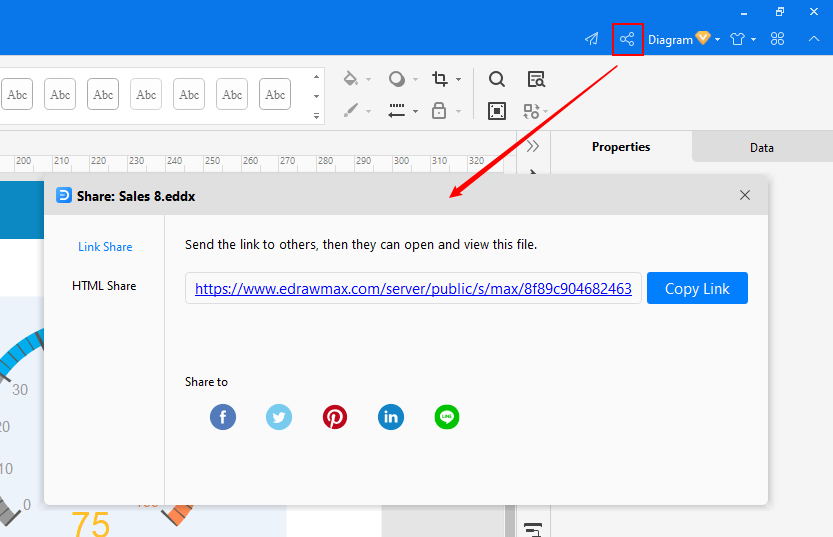Share to Facebook
Screen dimensions: 833x537
[223, 417]
